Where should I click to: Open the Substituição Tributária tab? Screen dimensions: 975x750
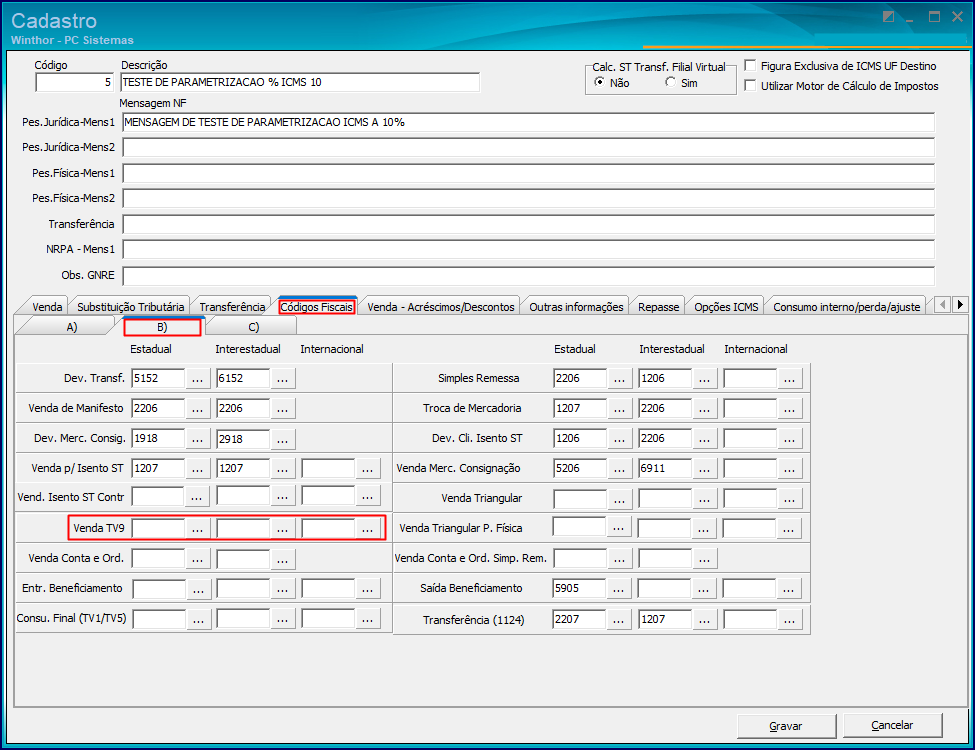[x=131, y=307]
